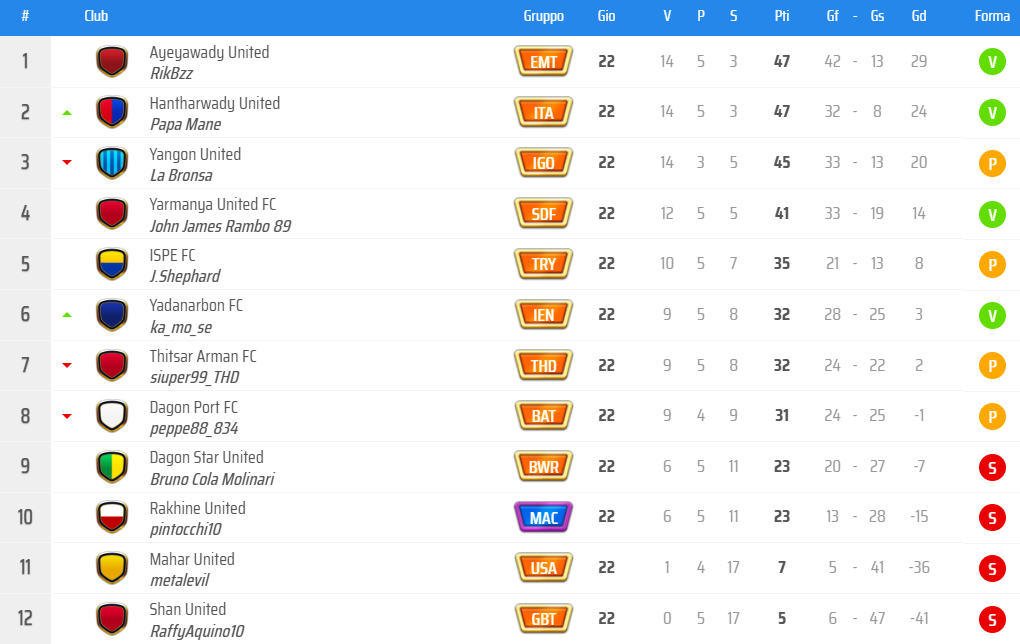Sort table by the Pti column
This screenshot has width=1020, height=644.
point(782,16)
